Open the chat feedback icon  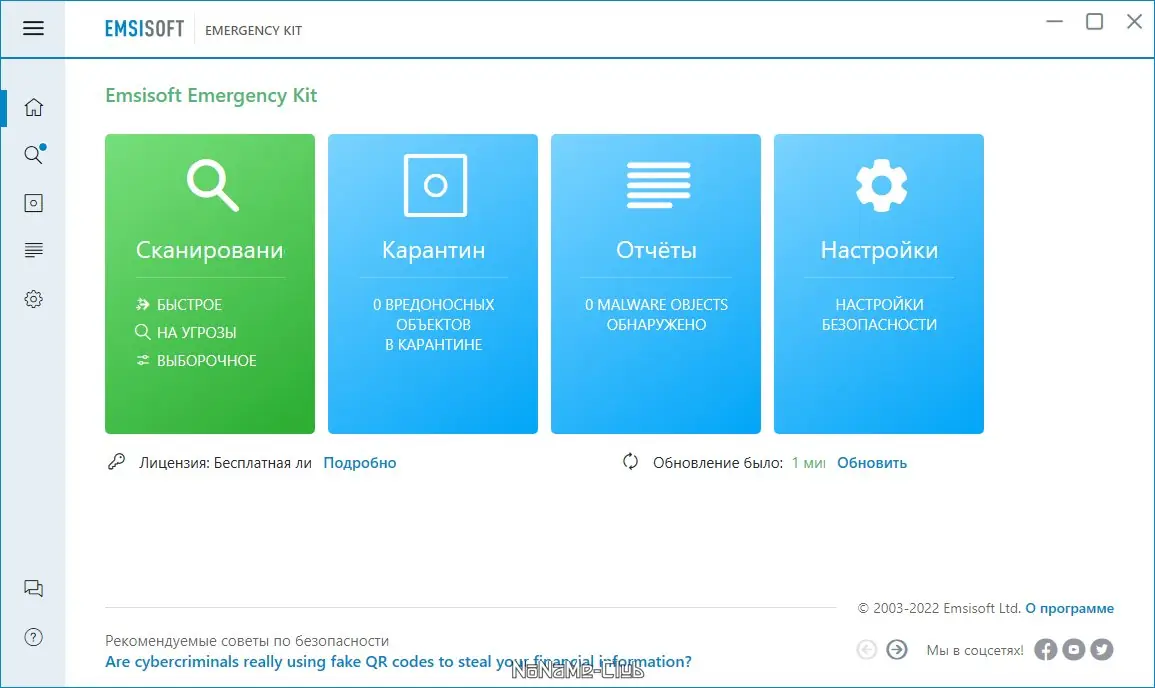(x=33, y=588)
